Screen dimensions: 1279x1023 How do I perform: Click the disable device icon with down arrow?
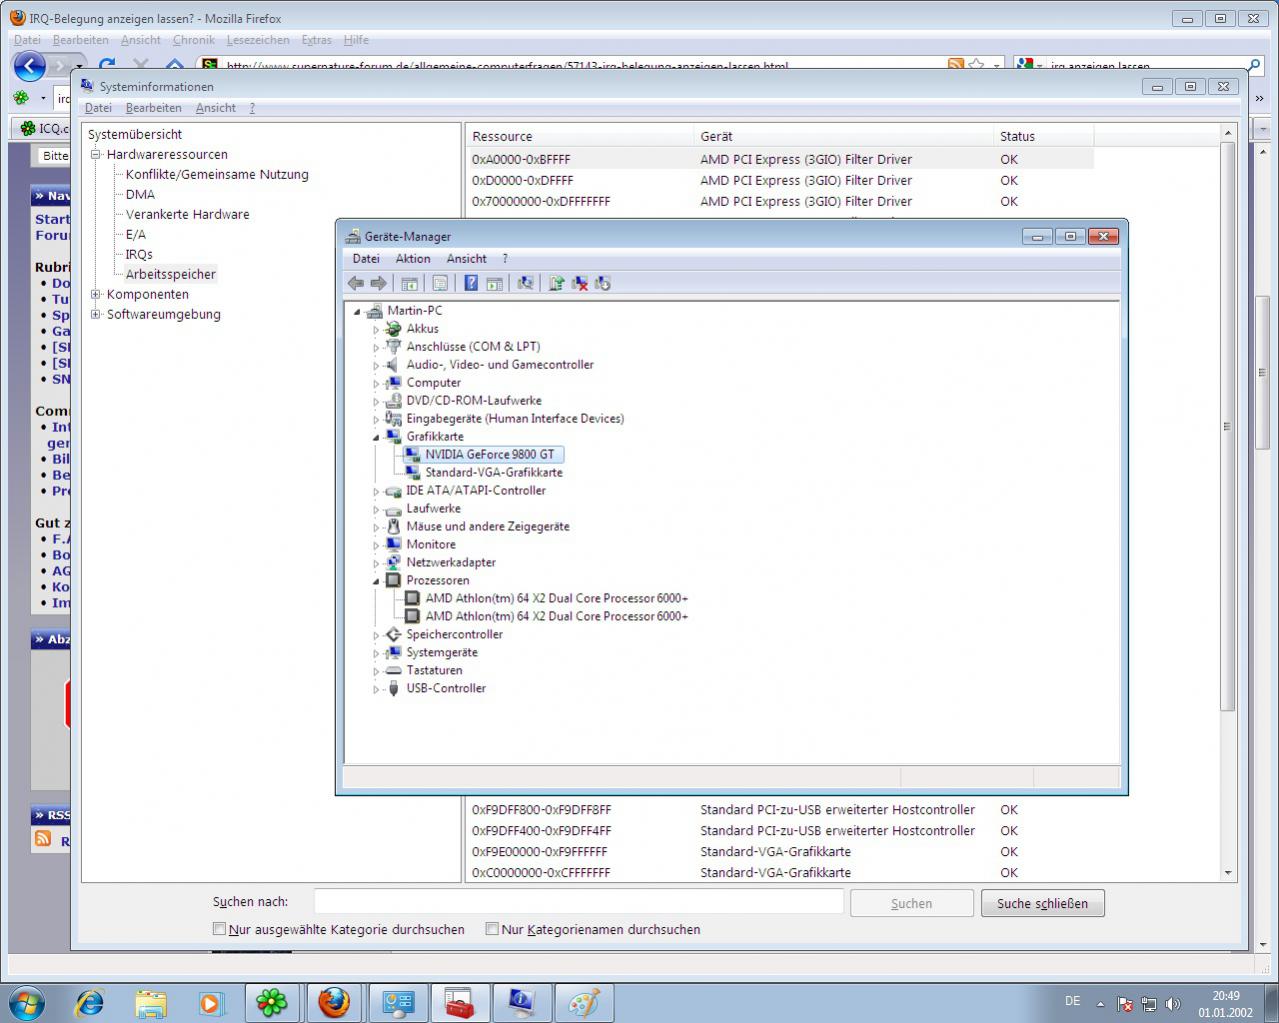point(602,283)
